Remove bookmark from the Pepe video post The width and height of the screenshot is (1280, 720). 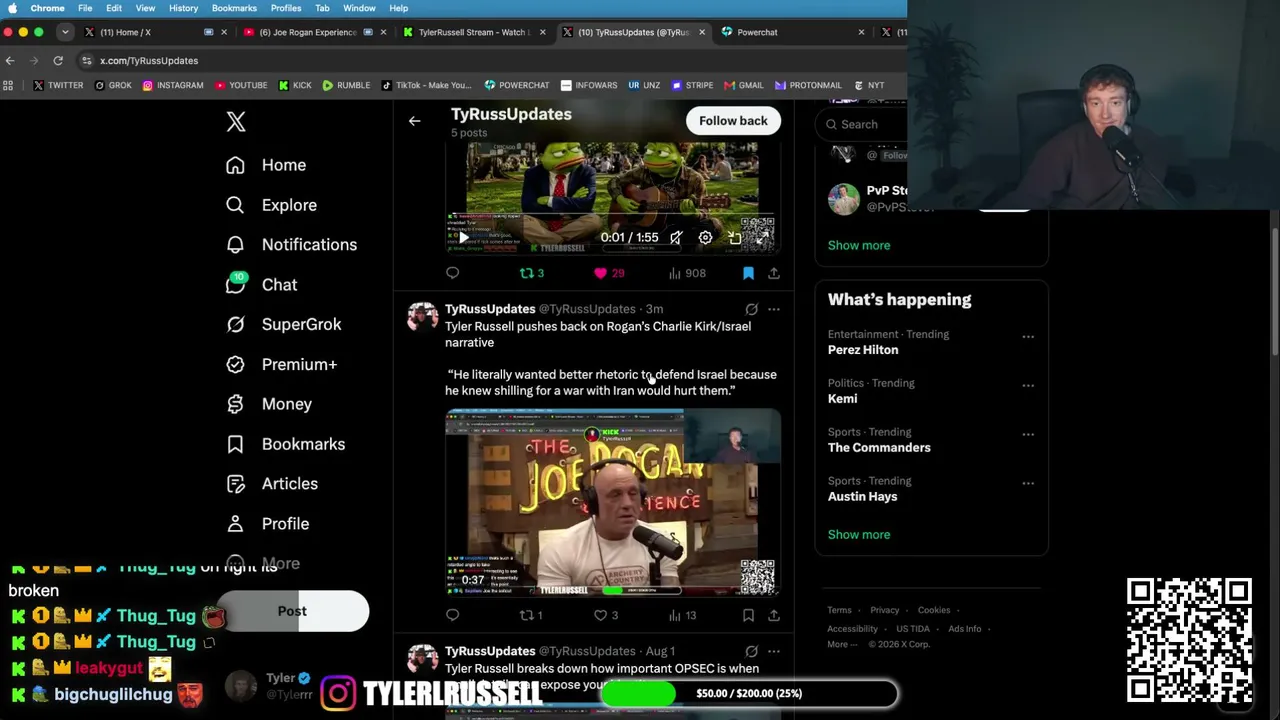(x=748, y=273)
